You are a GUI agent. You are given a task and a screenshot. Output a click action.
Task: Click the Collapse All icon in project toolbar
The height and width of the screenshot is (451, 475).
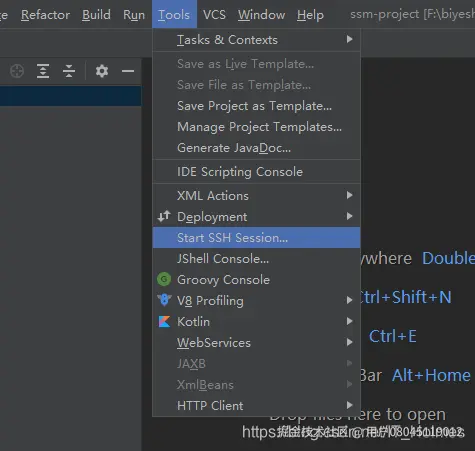69,71
